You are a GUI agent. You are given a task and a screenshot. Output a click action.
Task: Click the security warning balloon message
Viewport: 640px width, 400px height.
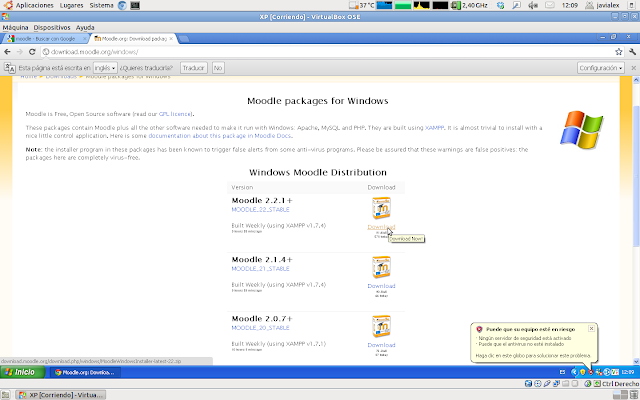point(533,344)
